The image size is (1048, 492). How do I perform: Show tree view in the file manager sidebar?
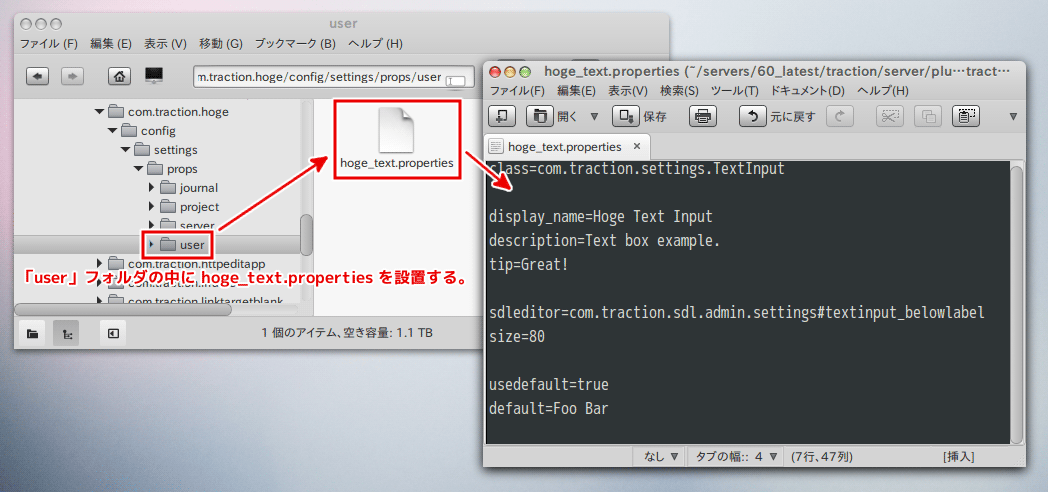66,332
